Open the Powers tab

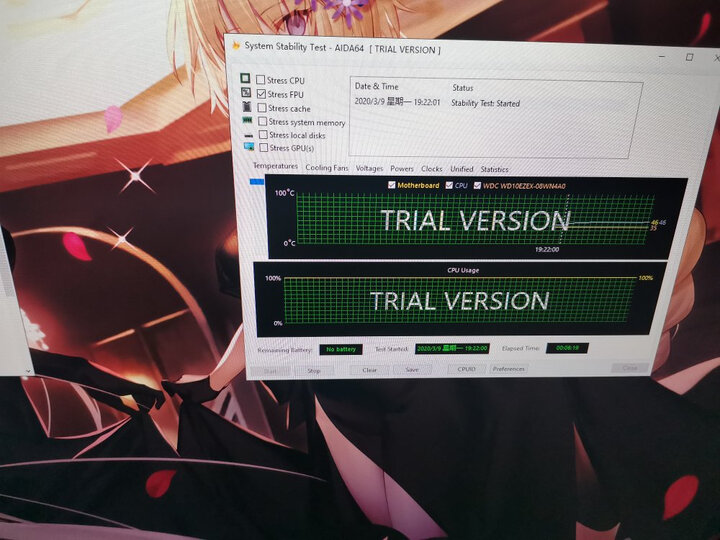[x=402, y=169]
